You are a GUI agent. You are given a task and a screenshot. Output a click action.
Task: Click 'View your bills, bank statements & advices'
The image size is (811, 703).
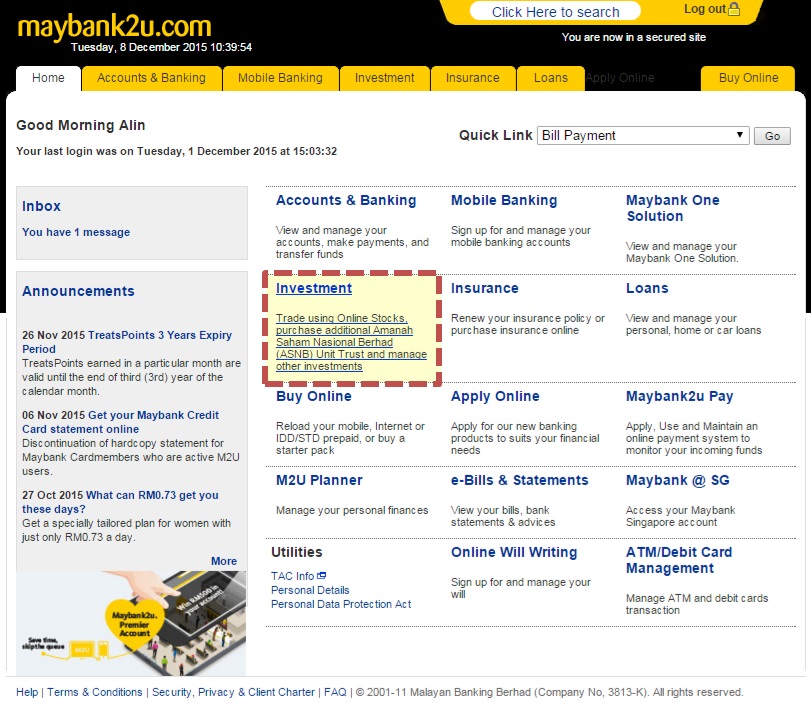coord(503,516)
